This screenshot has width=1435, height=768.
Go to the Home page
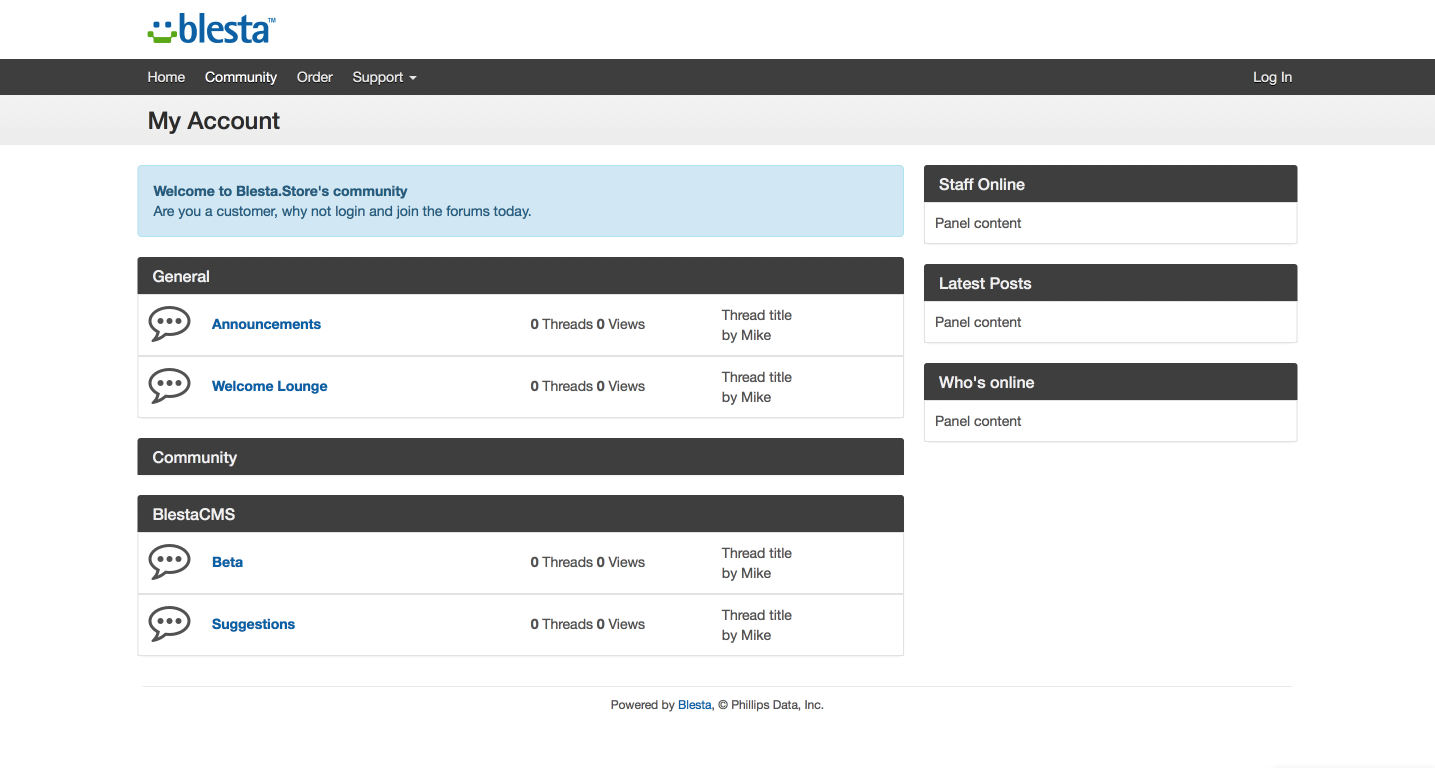(x=166, y=77)
